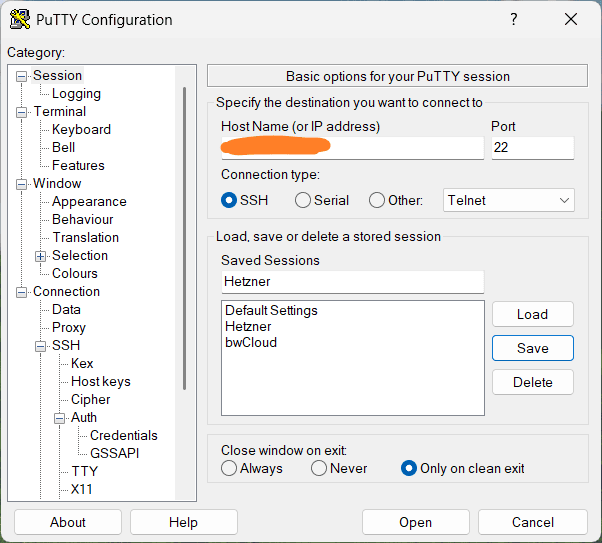The width and height of the screenshot is (602, 543).
Task: Open the Host keys category
Action: pos(101,381)
